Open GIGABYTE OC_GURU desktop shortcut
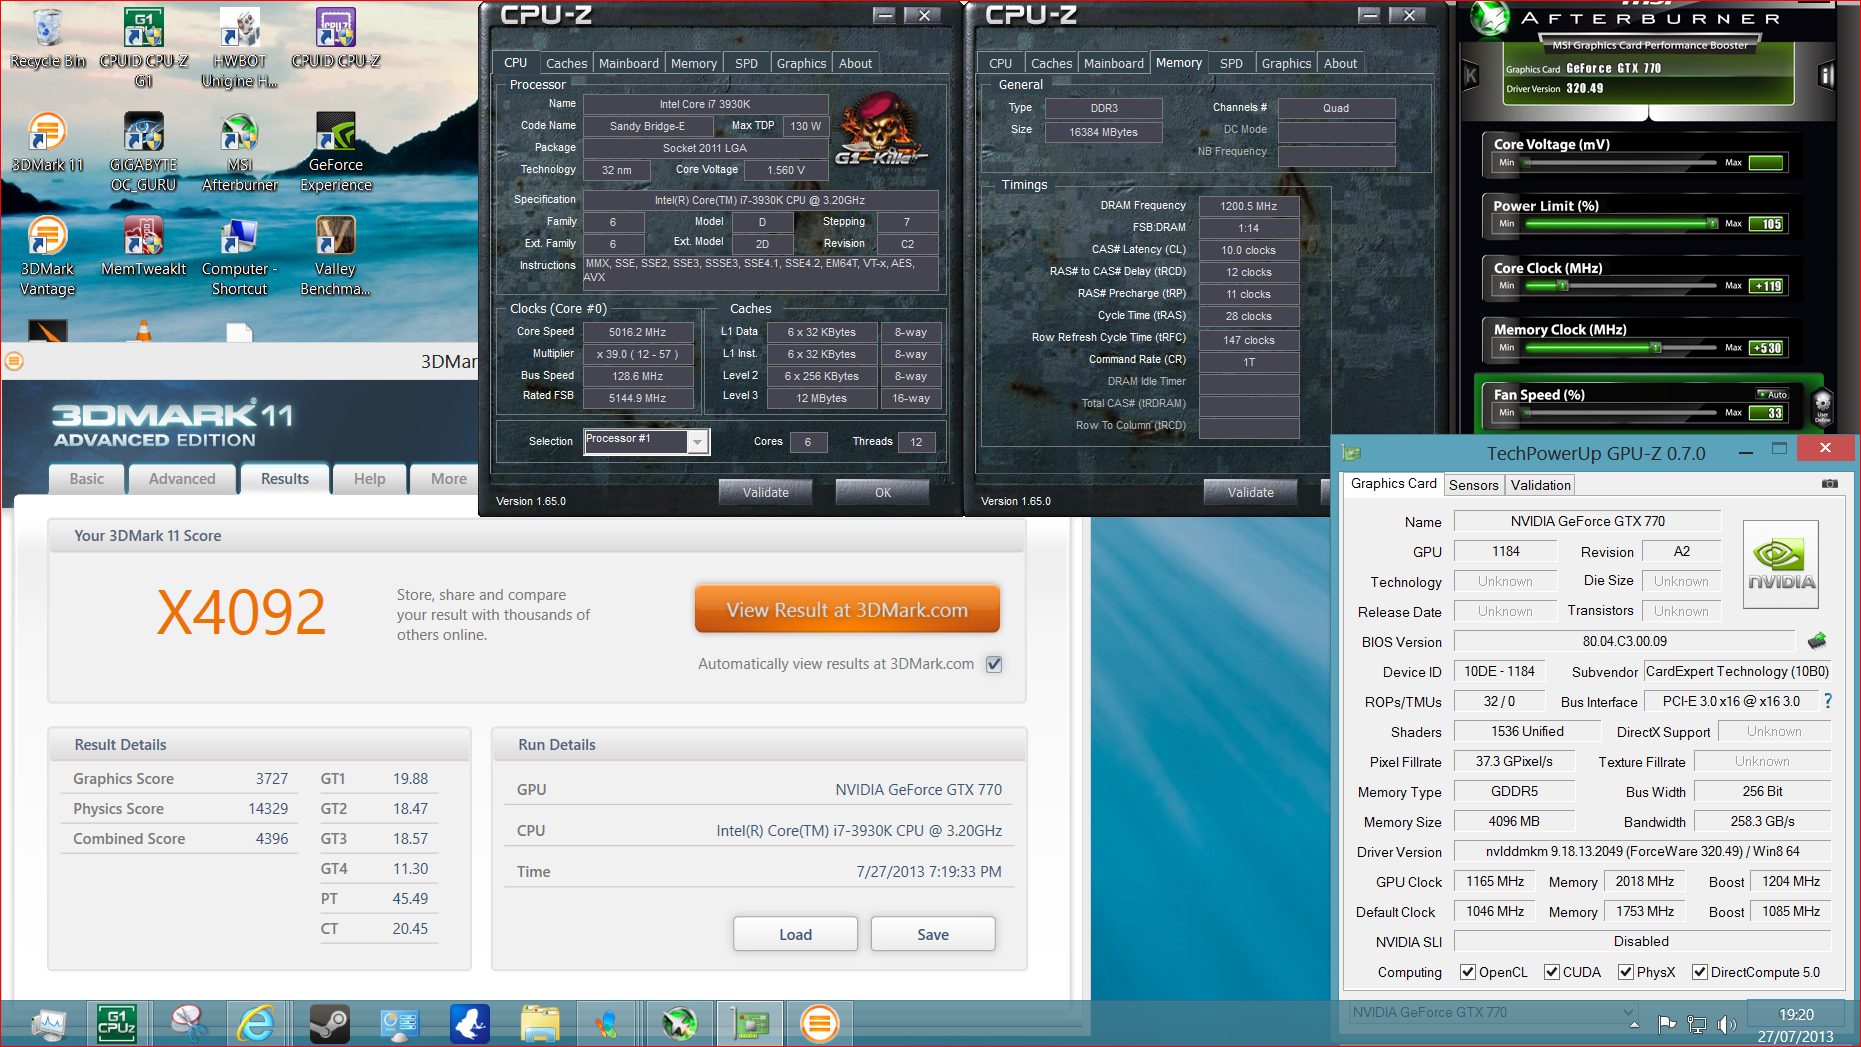This screenshot has height=1047, width=1861. 143,152
